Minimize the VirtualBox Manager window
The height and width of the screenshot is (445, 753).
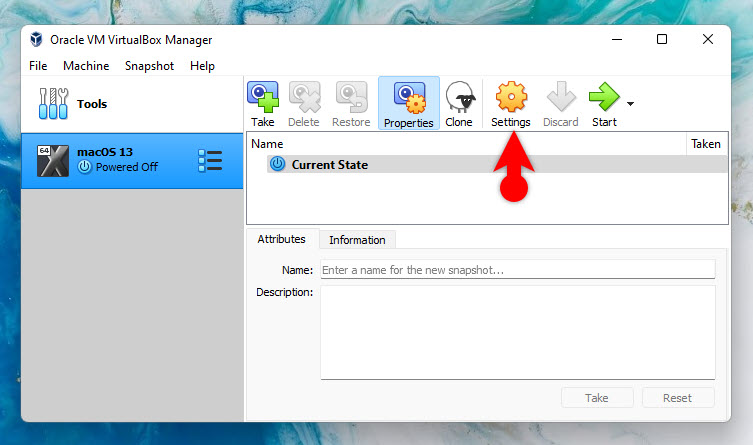coord(617,39)
